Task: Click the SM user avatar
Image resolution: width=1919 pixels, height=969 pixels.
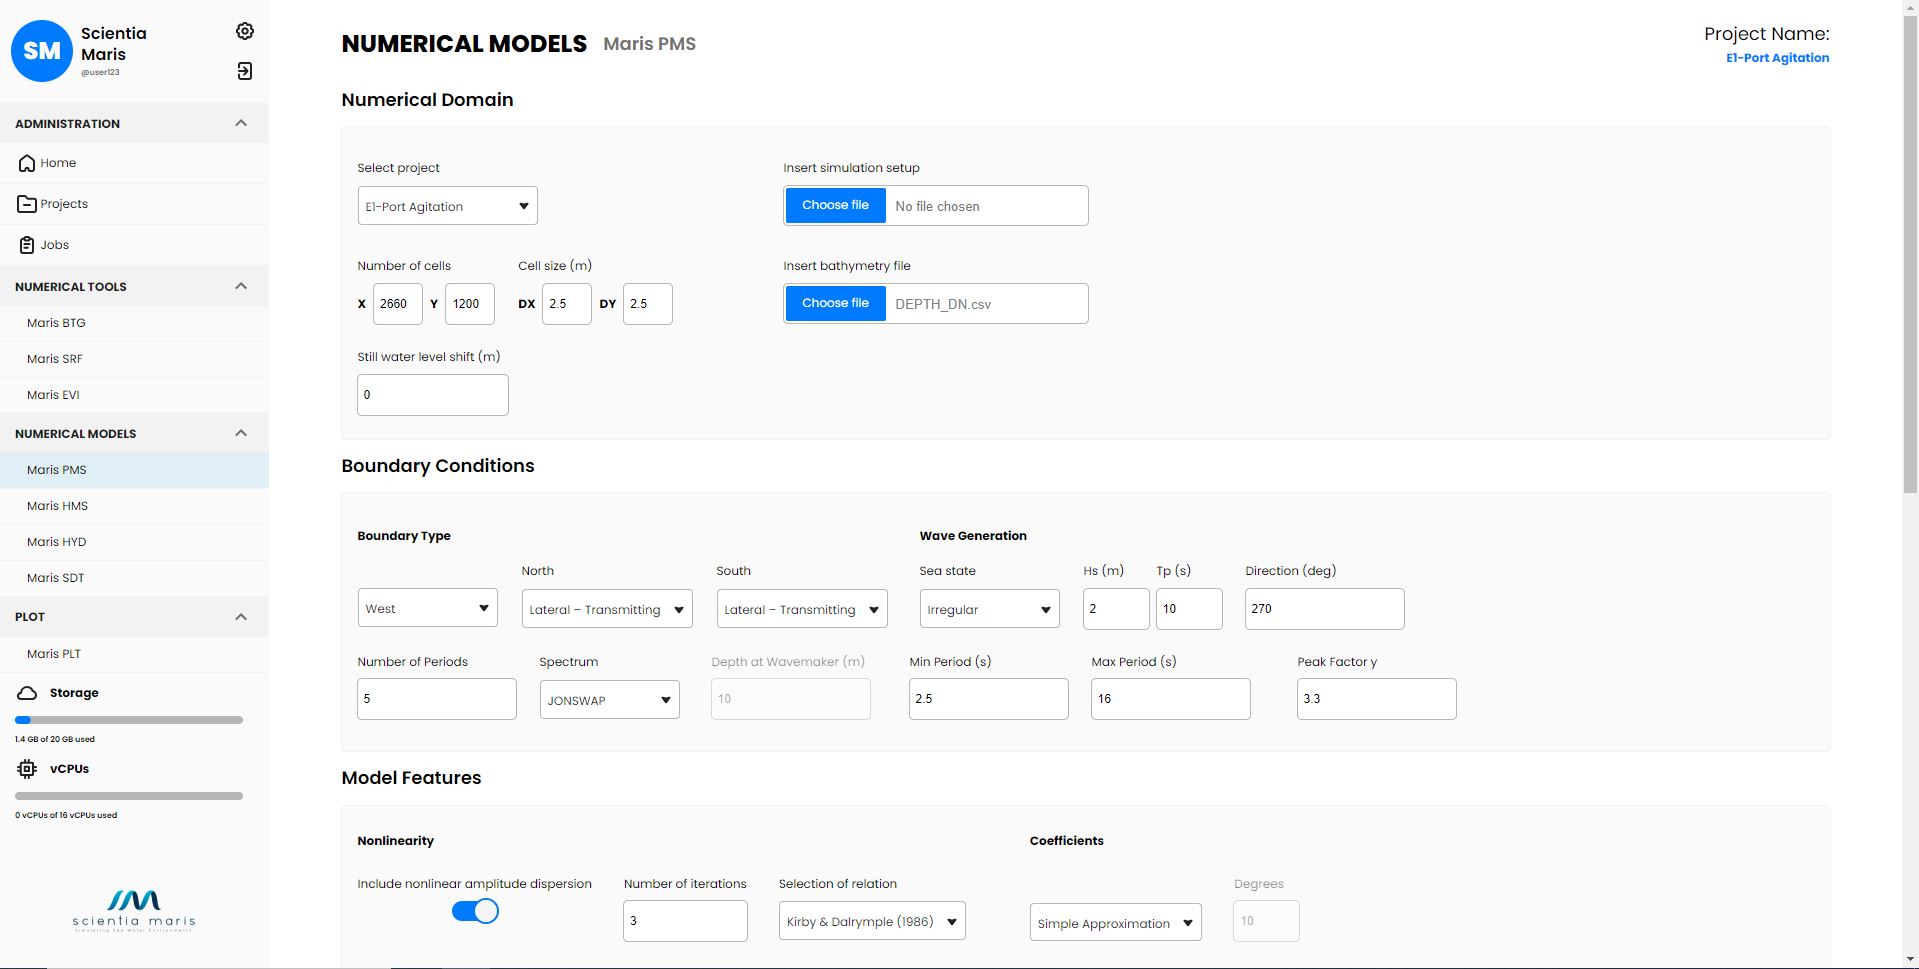Action: [x=42, y=51]
